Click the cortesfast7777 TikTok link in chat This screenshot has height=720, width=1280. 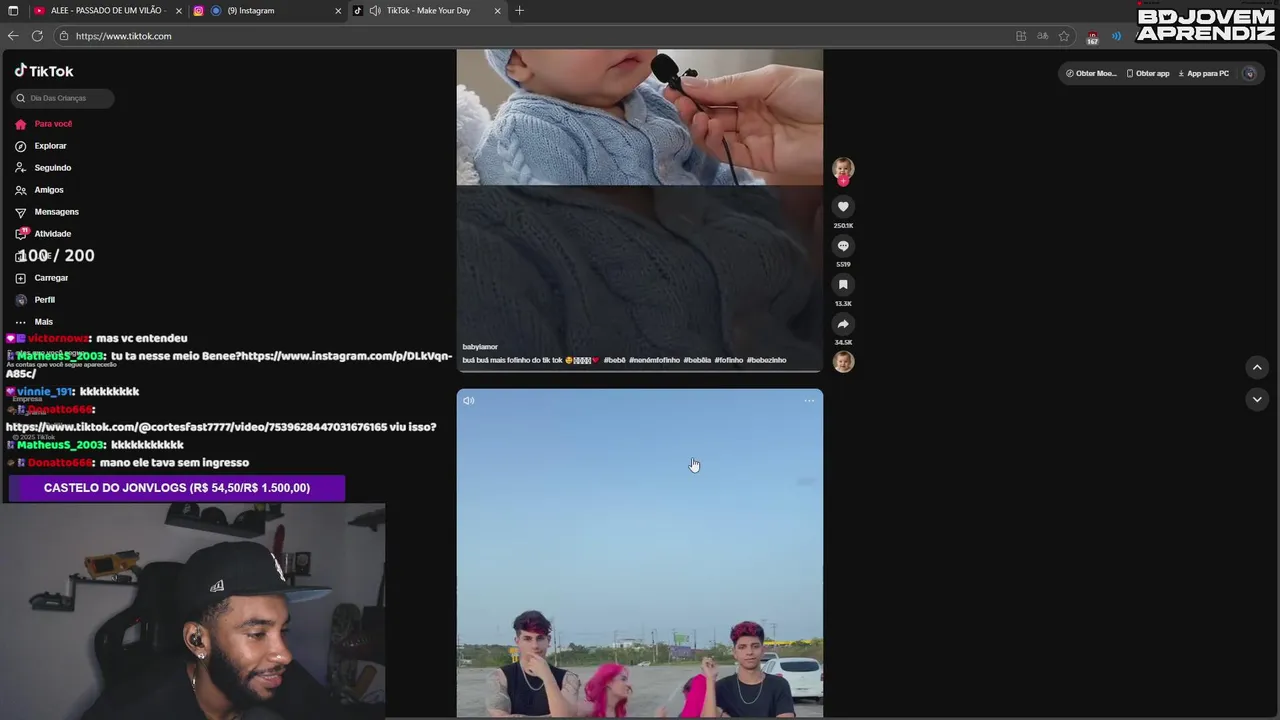[196, 427]
